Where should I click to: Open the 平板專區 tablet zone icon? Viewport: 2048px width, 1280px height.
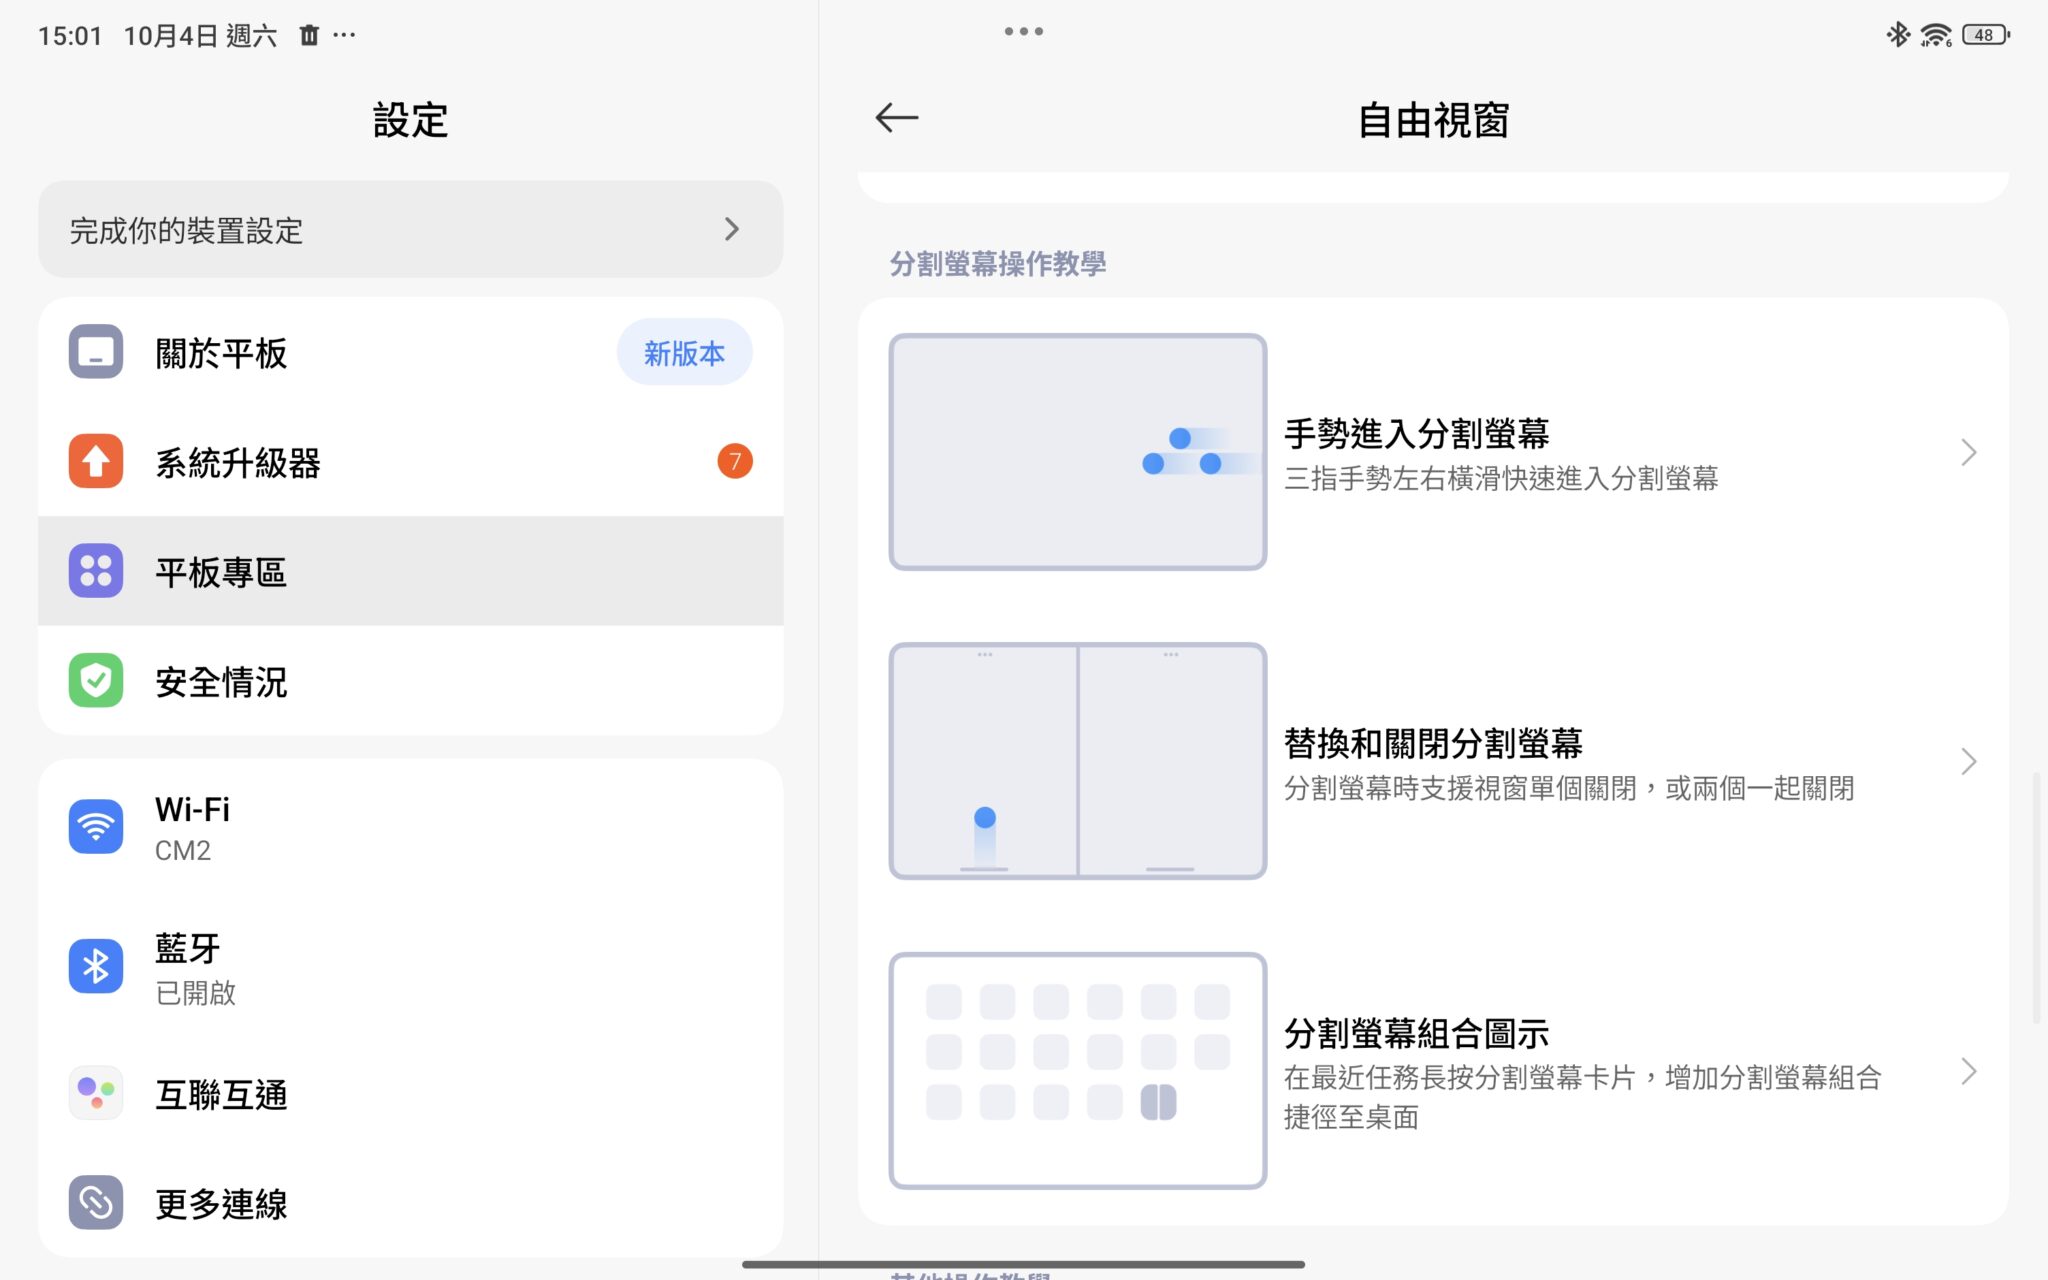[x=96, y=572]
